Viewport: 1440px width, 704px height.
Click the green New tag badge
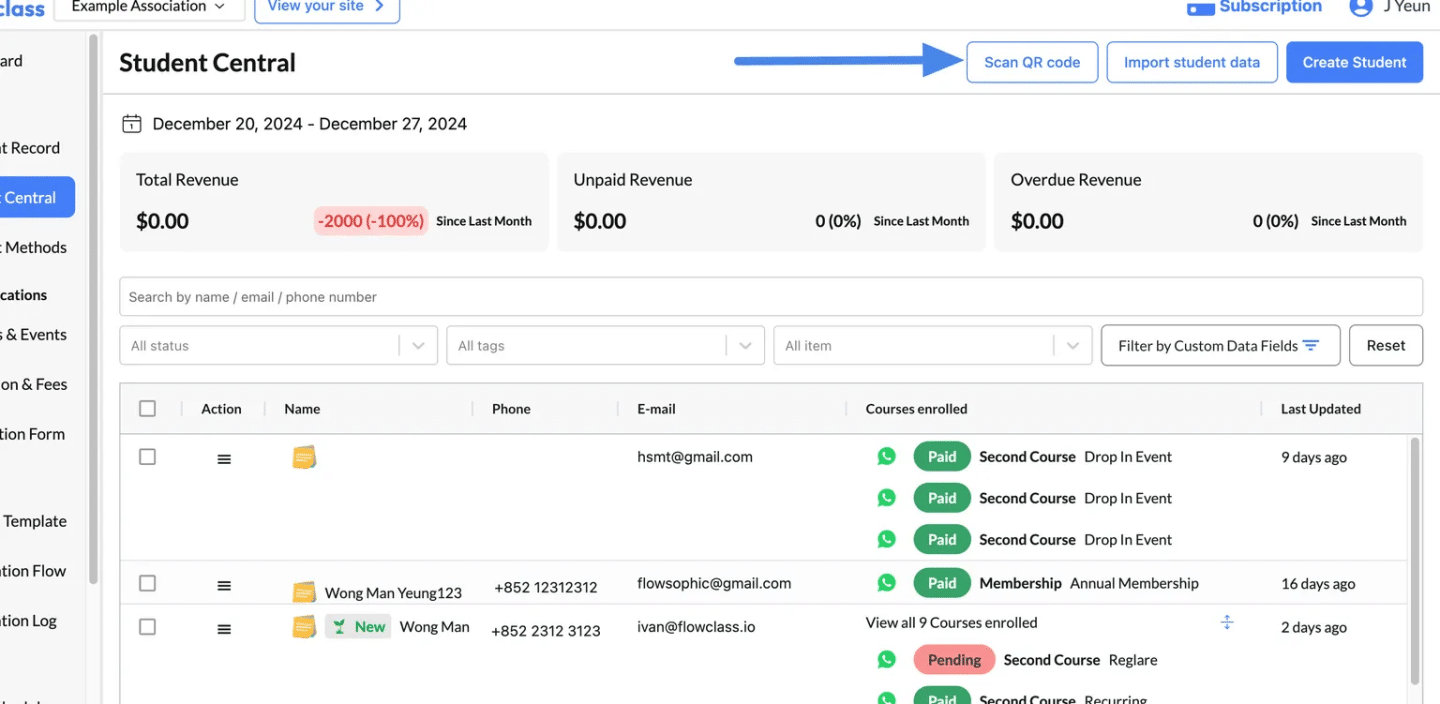(358, 627)
